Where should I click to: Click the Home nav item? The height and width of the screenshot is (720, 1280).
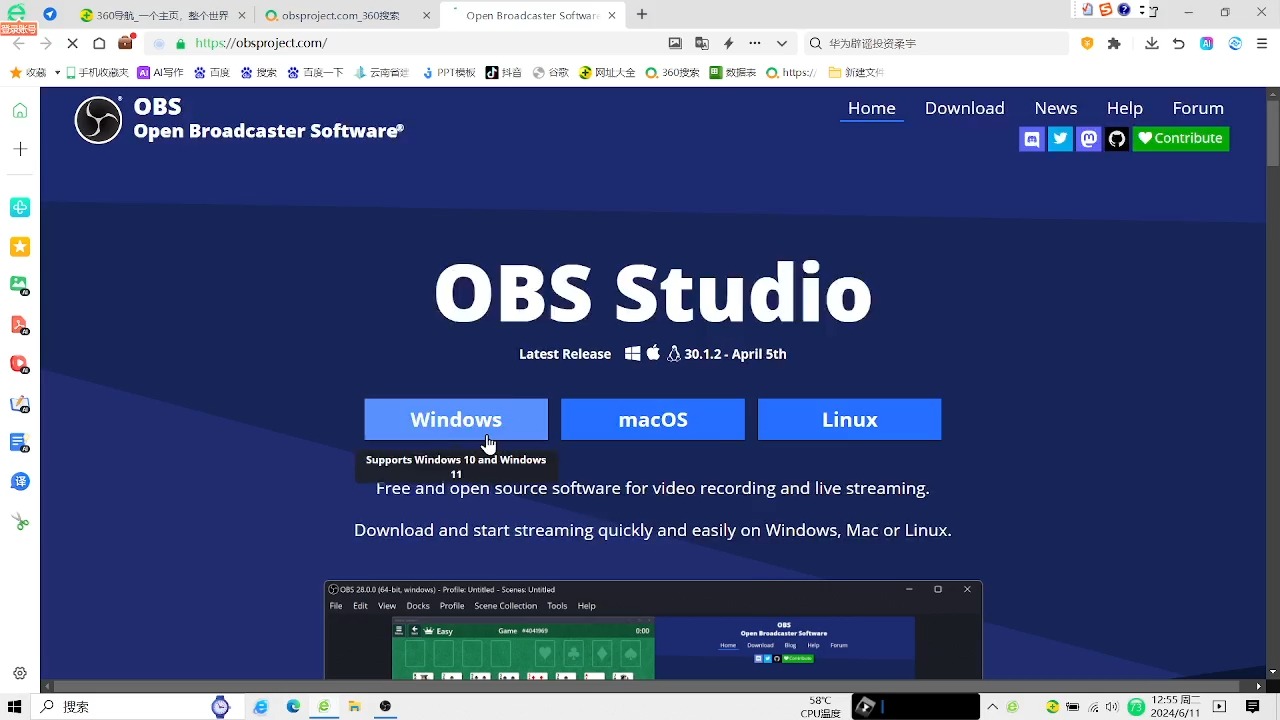[872, 108]
